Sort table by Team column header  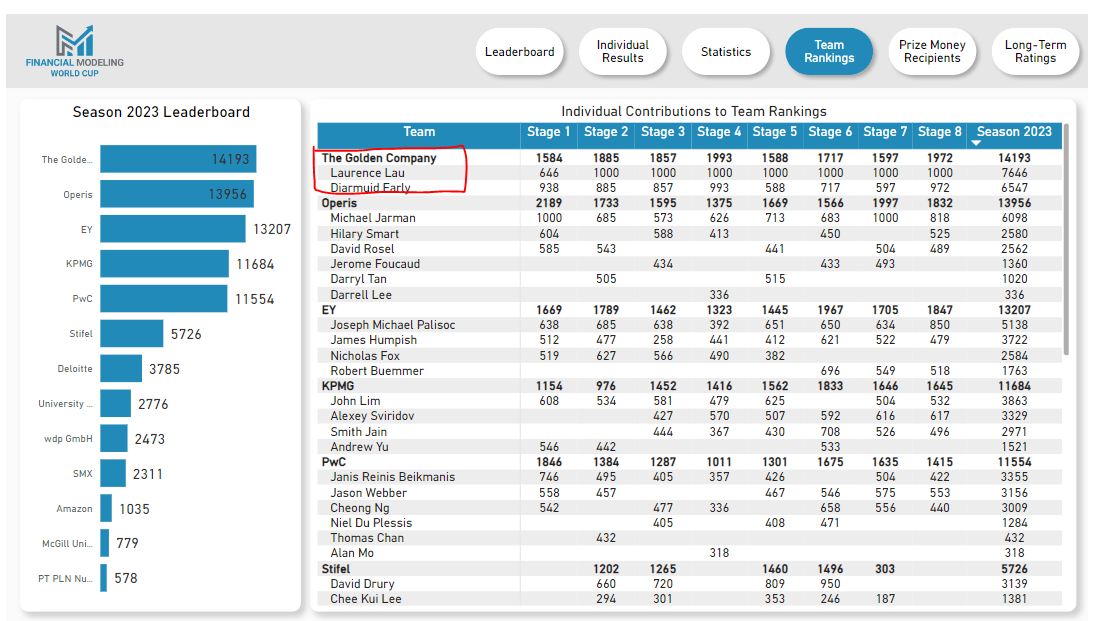(419, 132)
